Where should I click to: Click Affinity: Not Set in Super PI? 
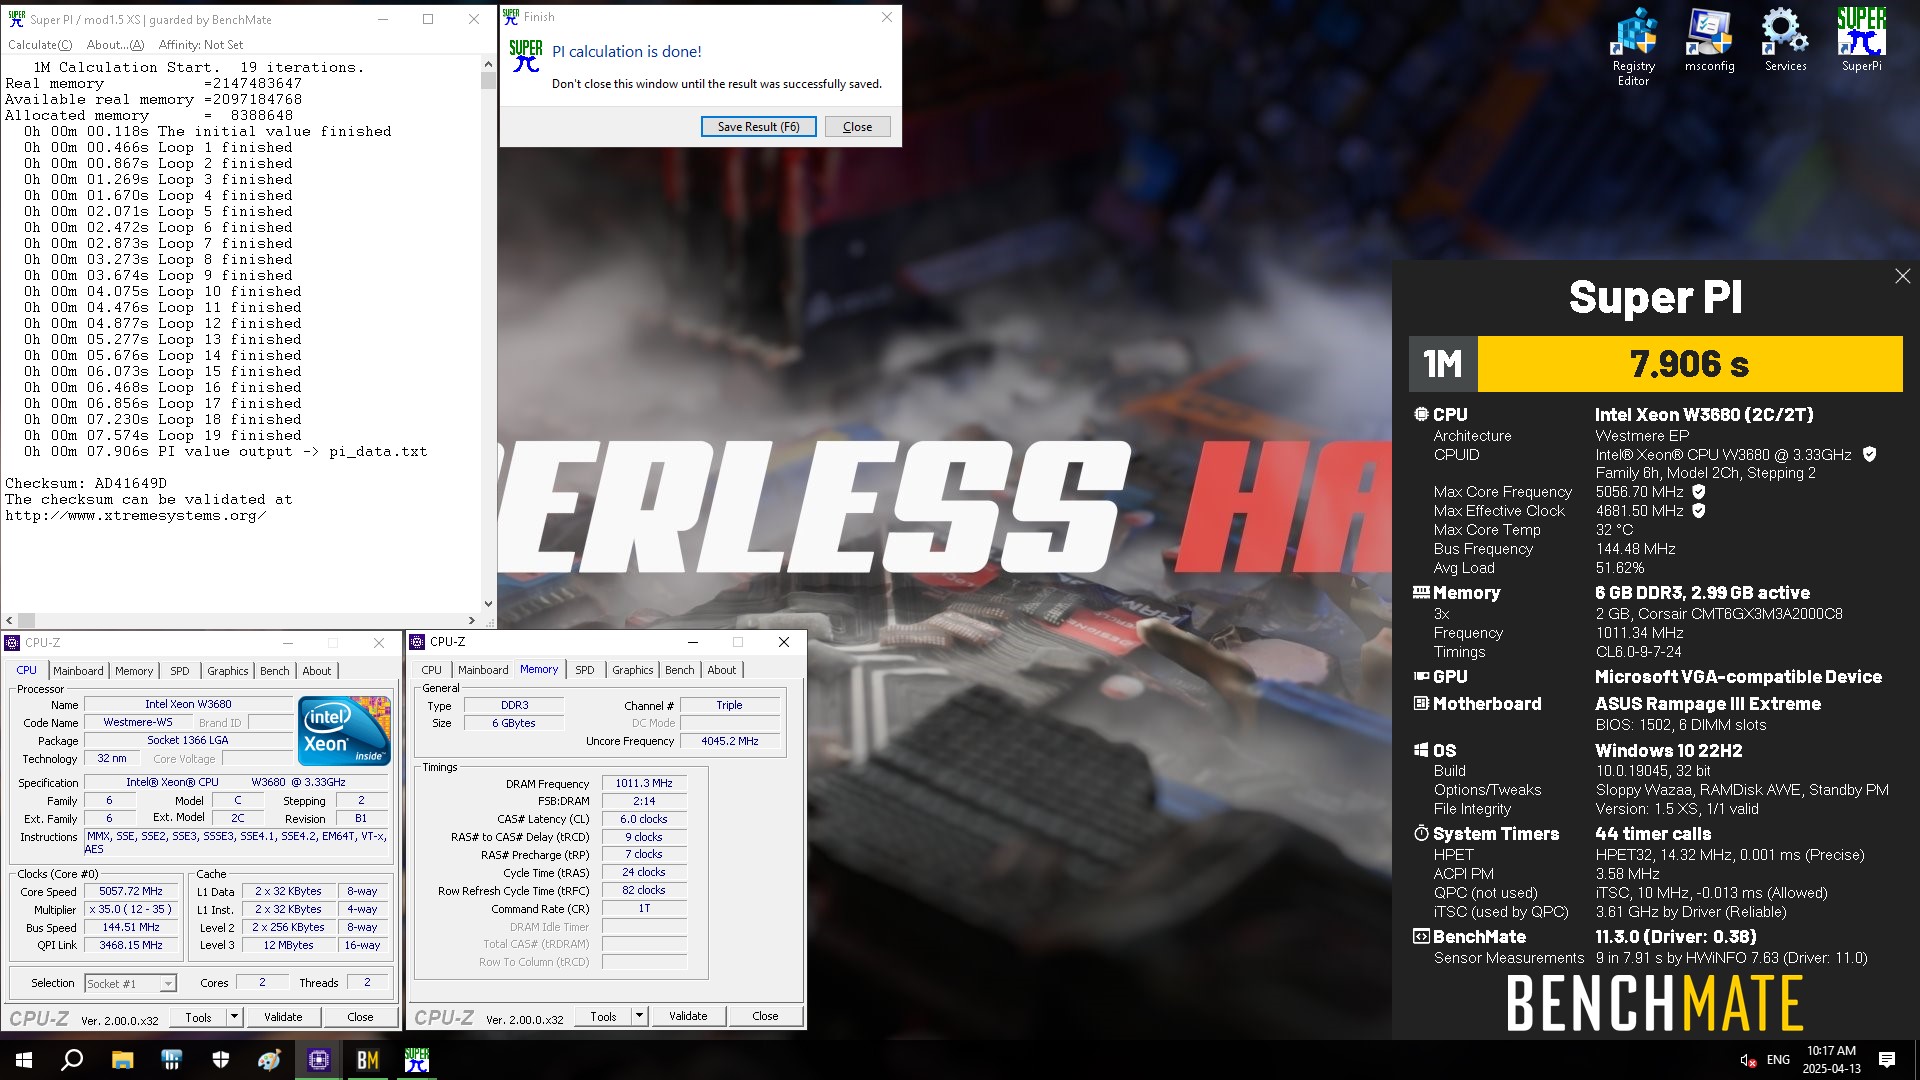[x=200, y=45]
